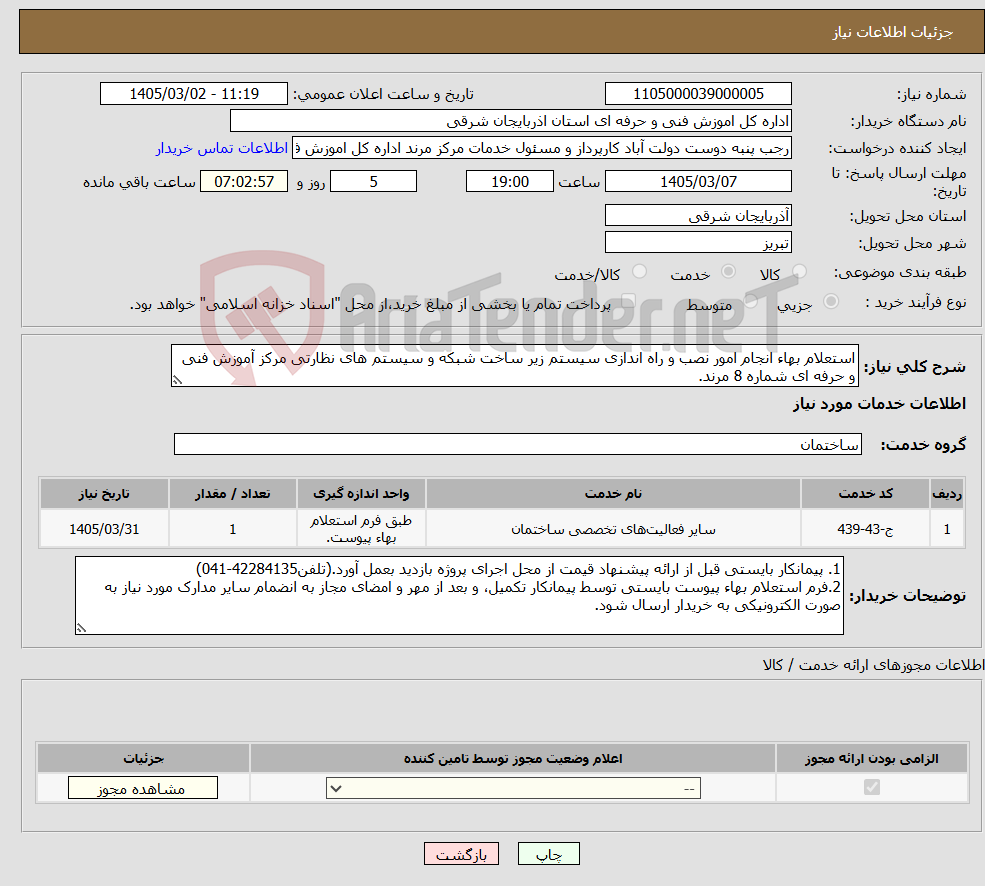Image resolution: width=985 pixels, height=886 pixels.
Task: Click the service name سایر فعالیت‌های تخصصی ساختمان
Action: coord(613,529)
